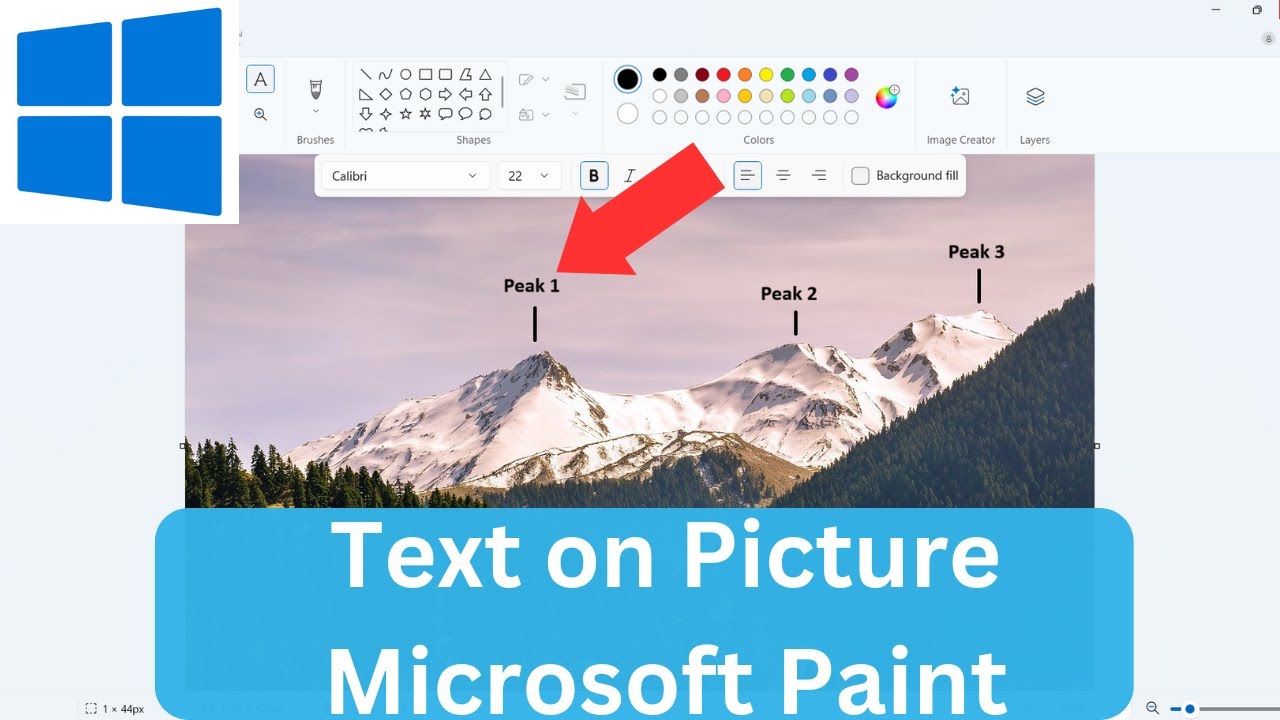Align text right
This screenshot has height=720, width=1280.
(x=819, y=176)
